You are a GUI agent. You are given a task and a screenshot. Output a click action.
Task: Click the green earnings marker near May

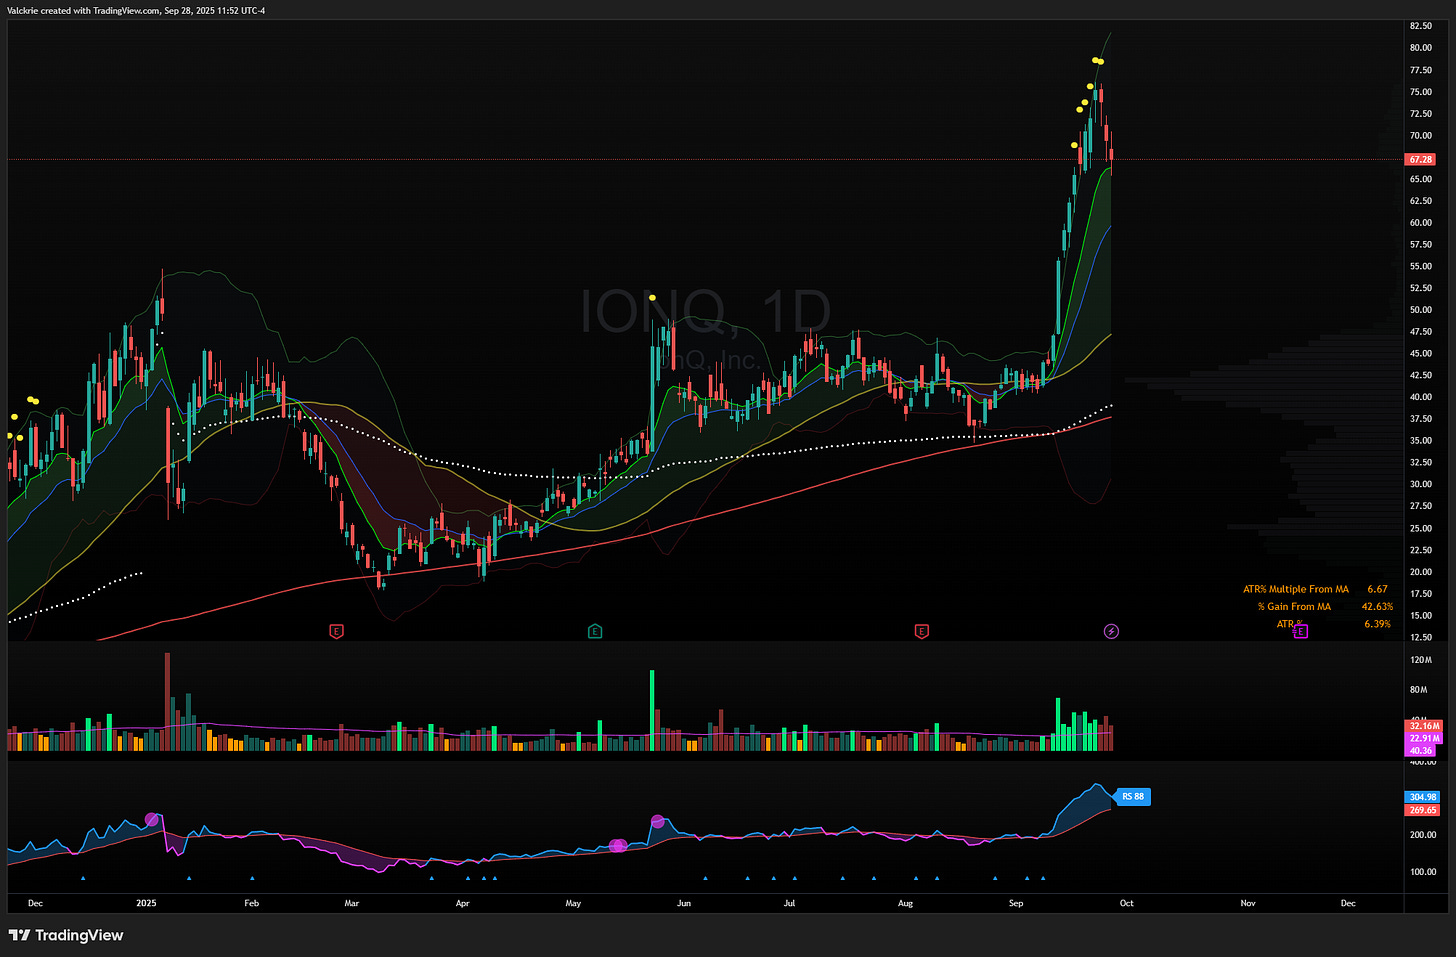(595, 631)
